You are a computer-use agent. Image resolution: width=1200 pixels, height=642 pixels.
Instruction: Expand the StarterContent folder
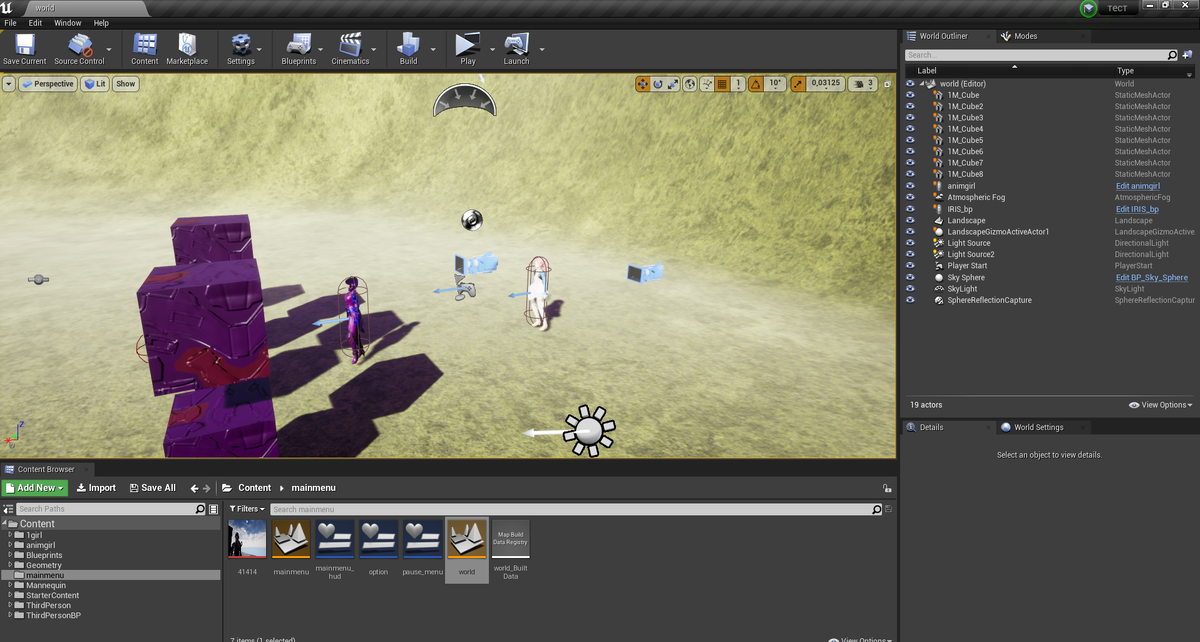10,595
